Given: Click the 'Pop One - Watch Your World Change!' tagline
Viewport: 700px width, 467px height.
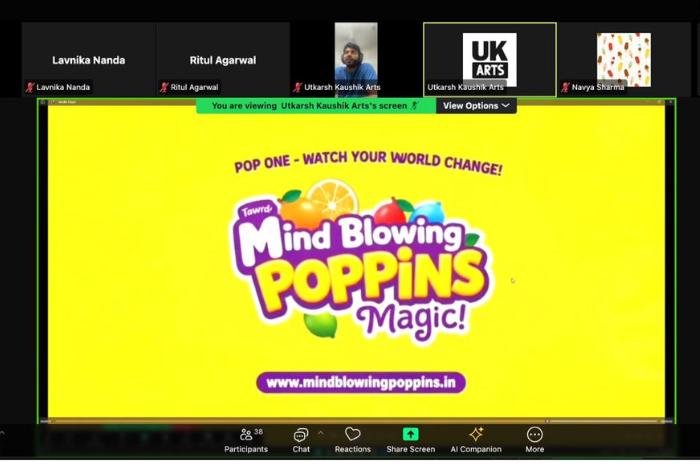Looking at the screenshot, I should point(368,163).
